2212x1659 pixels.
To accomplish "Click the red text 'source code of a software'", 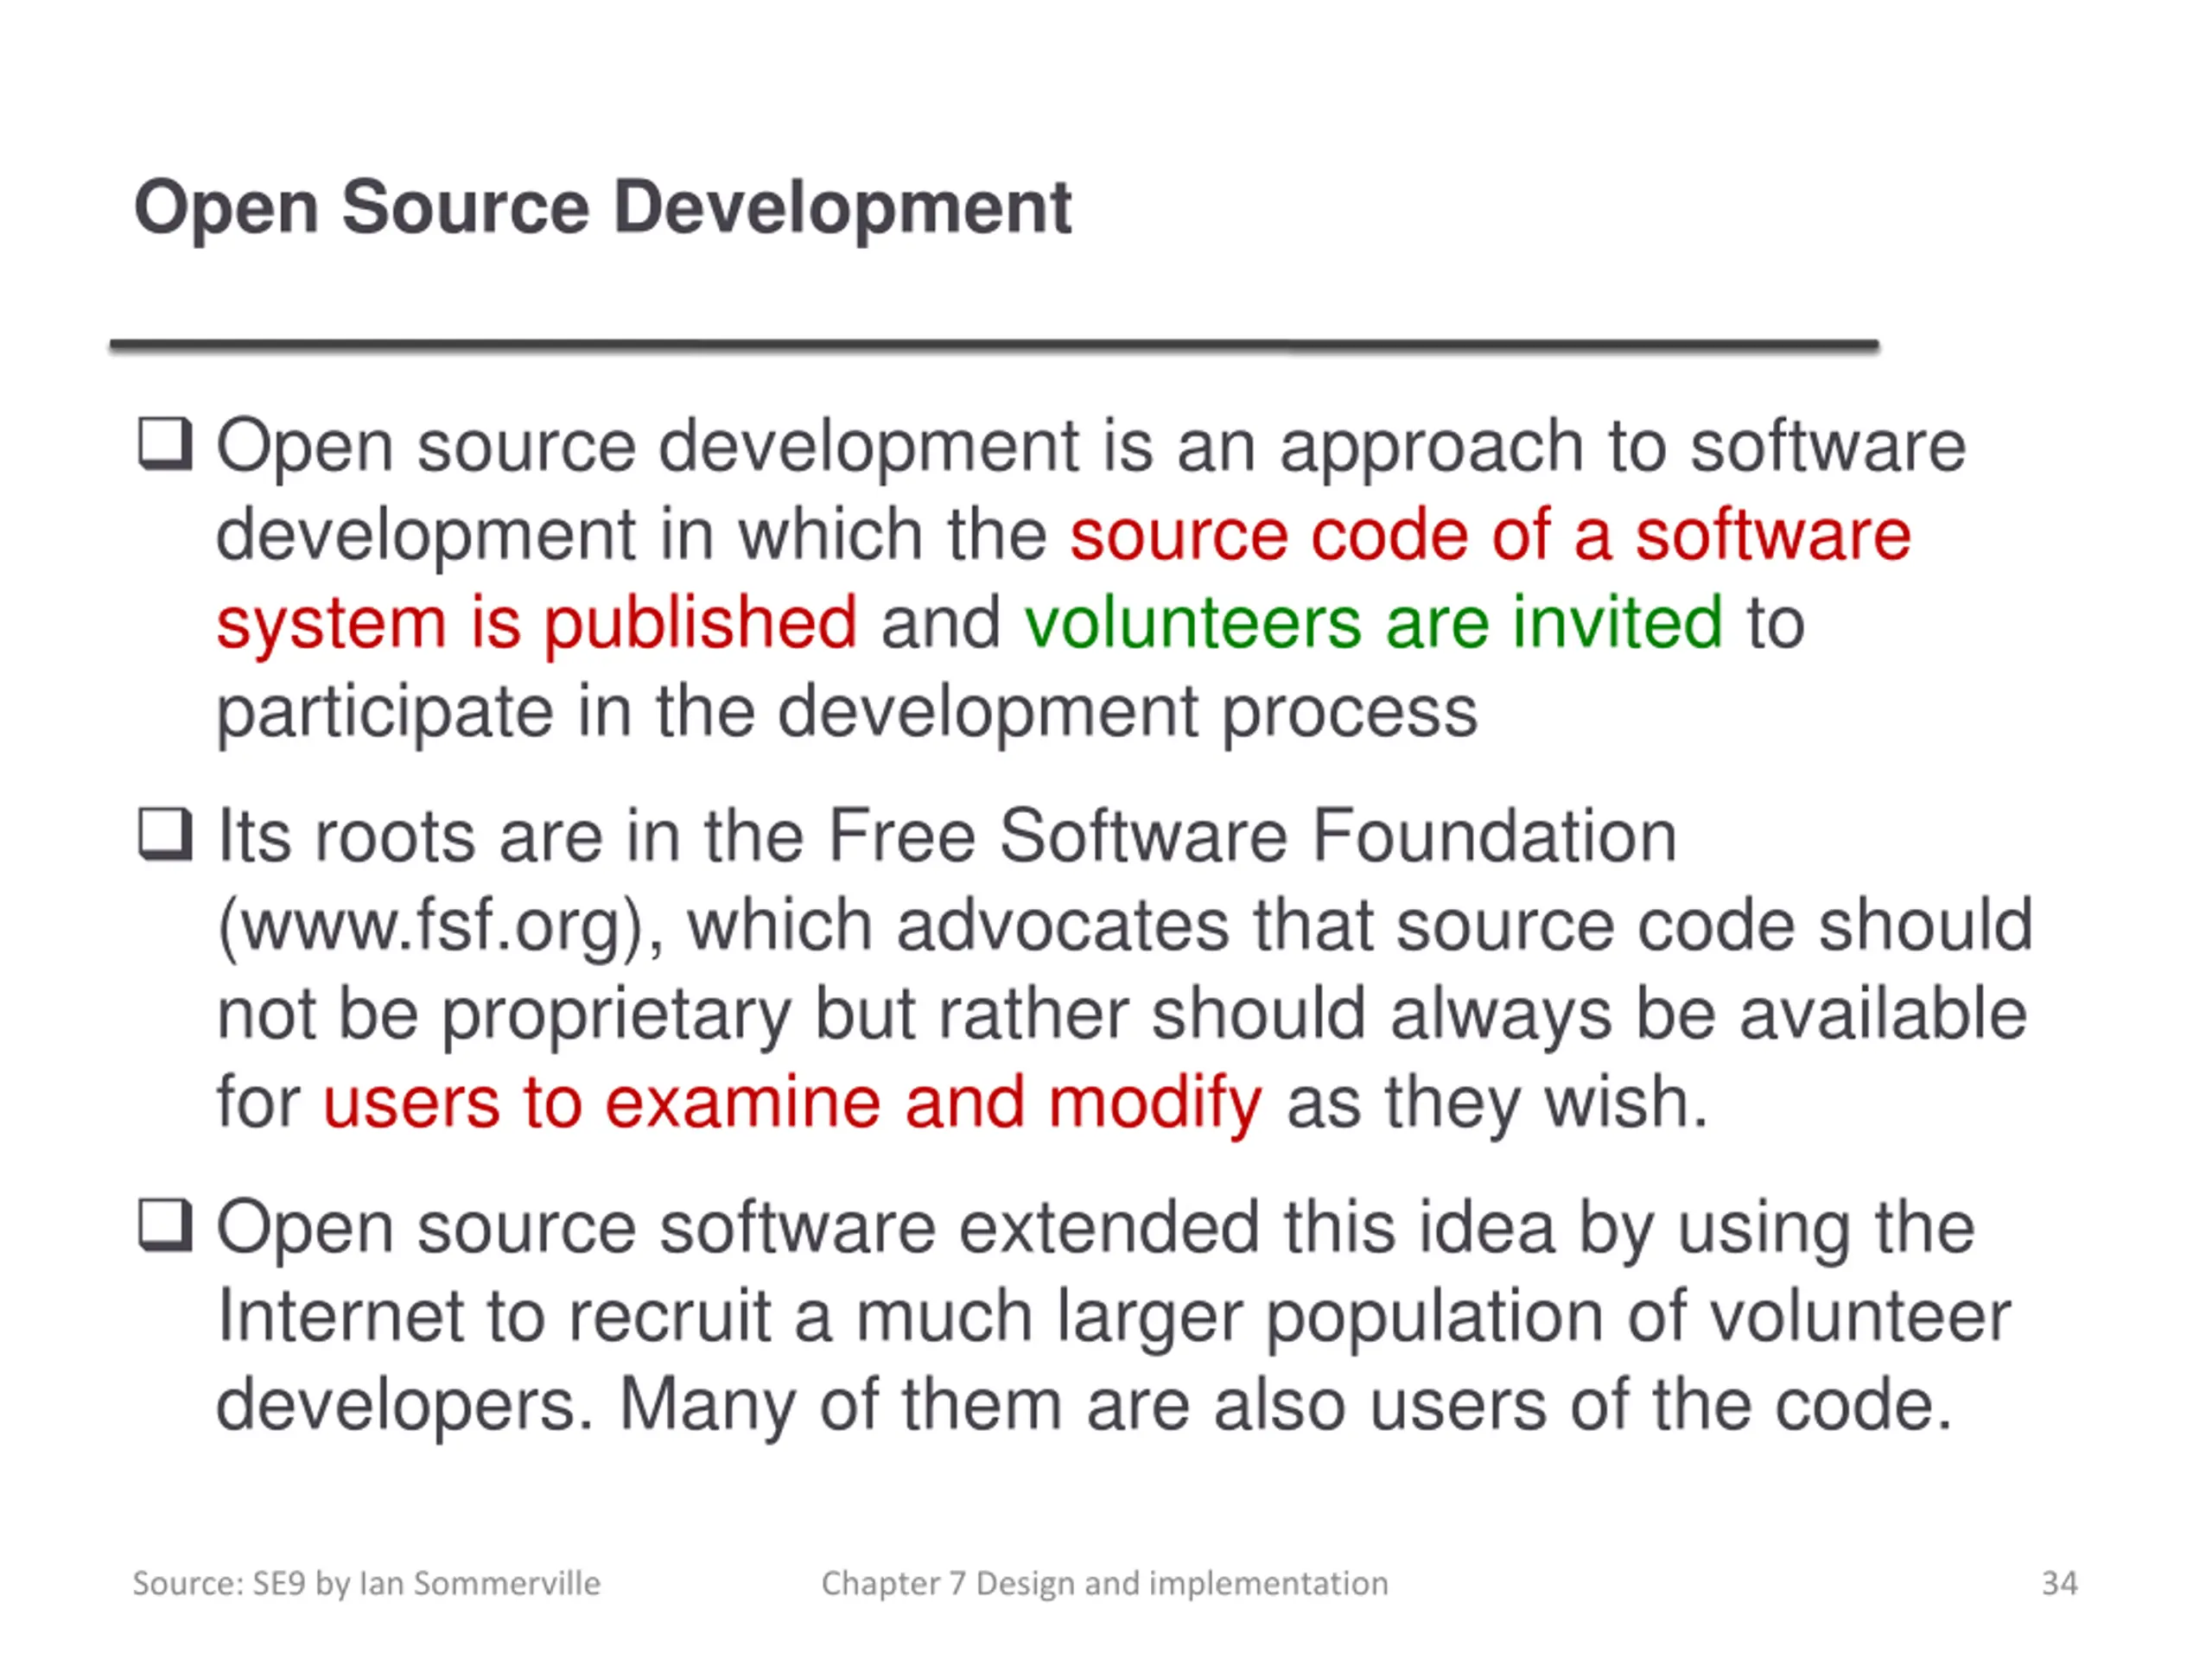I will coord(1490,534).
